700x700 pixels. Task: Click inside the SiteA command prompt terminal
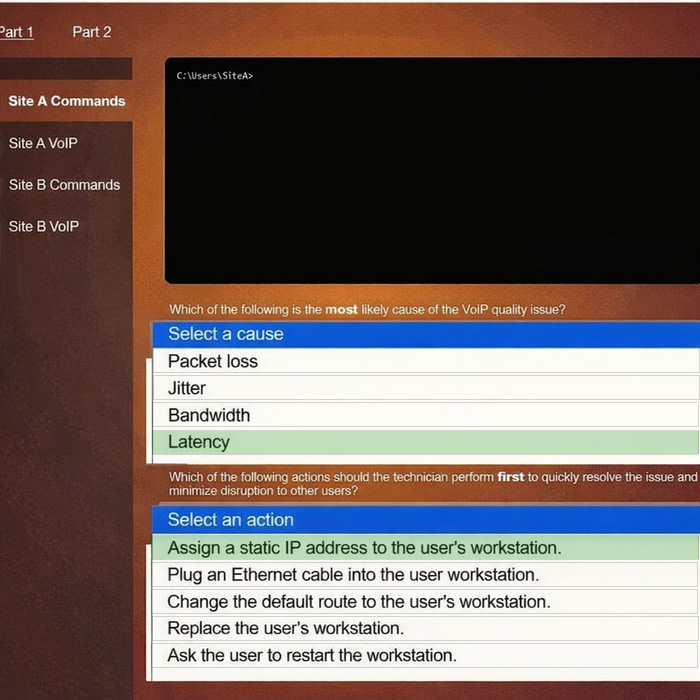point(430,170)
